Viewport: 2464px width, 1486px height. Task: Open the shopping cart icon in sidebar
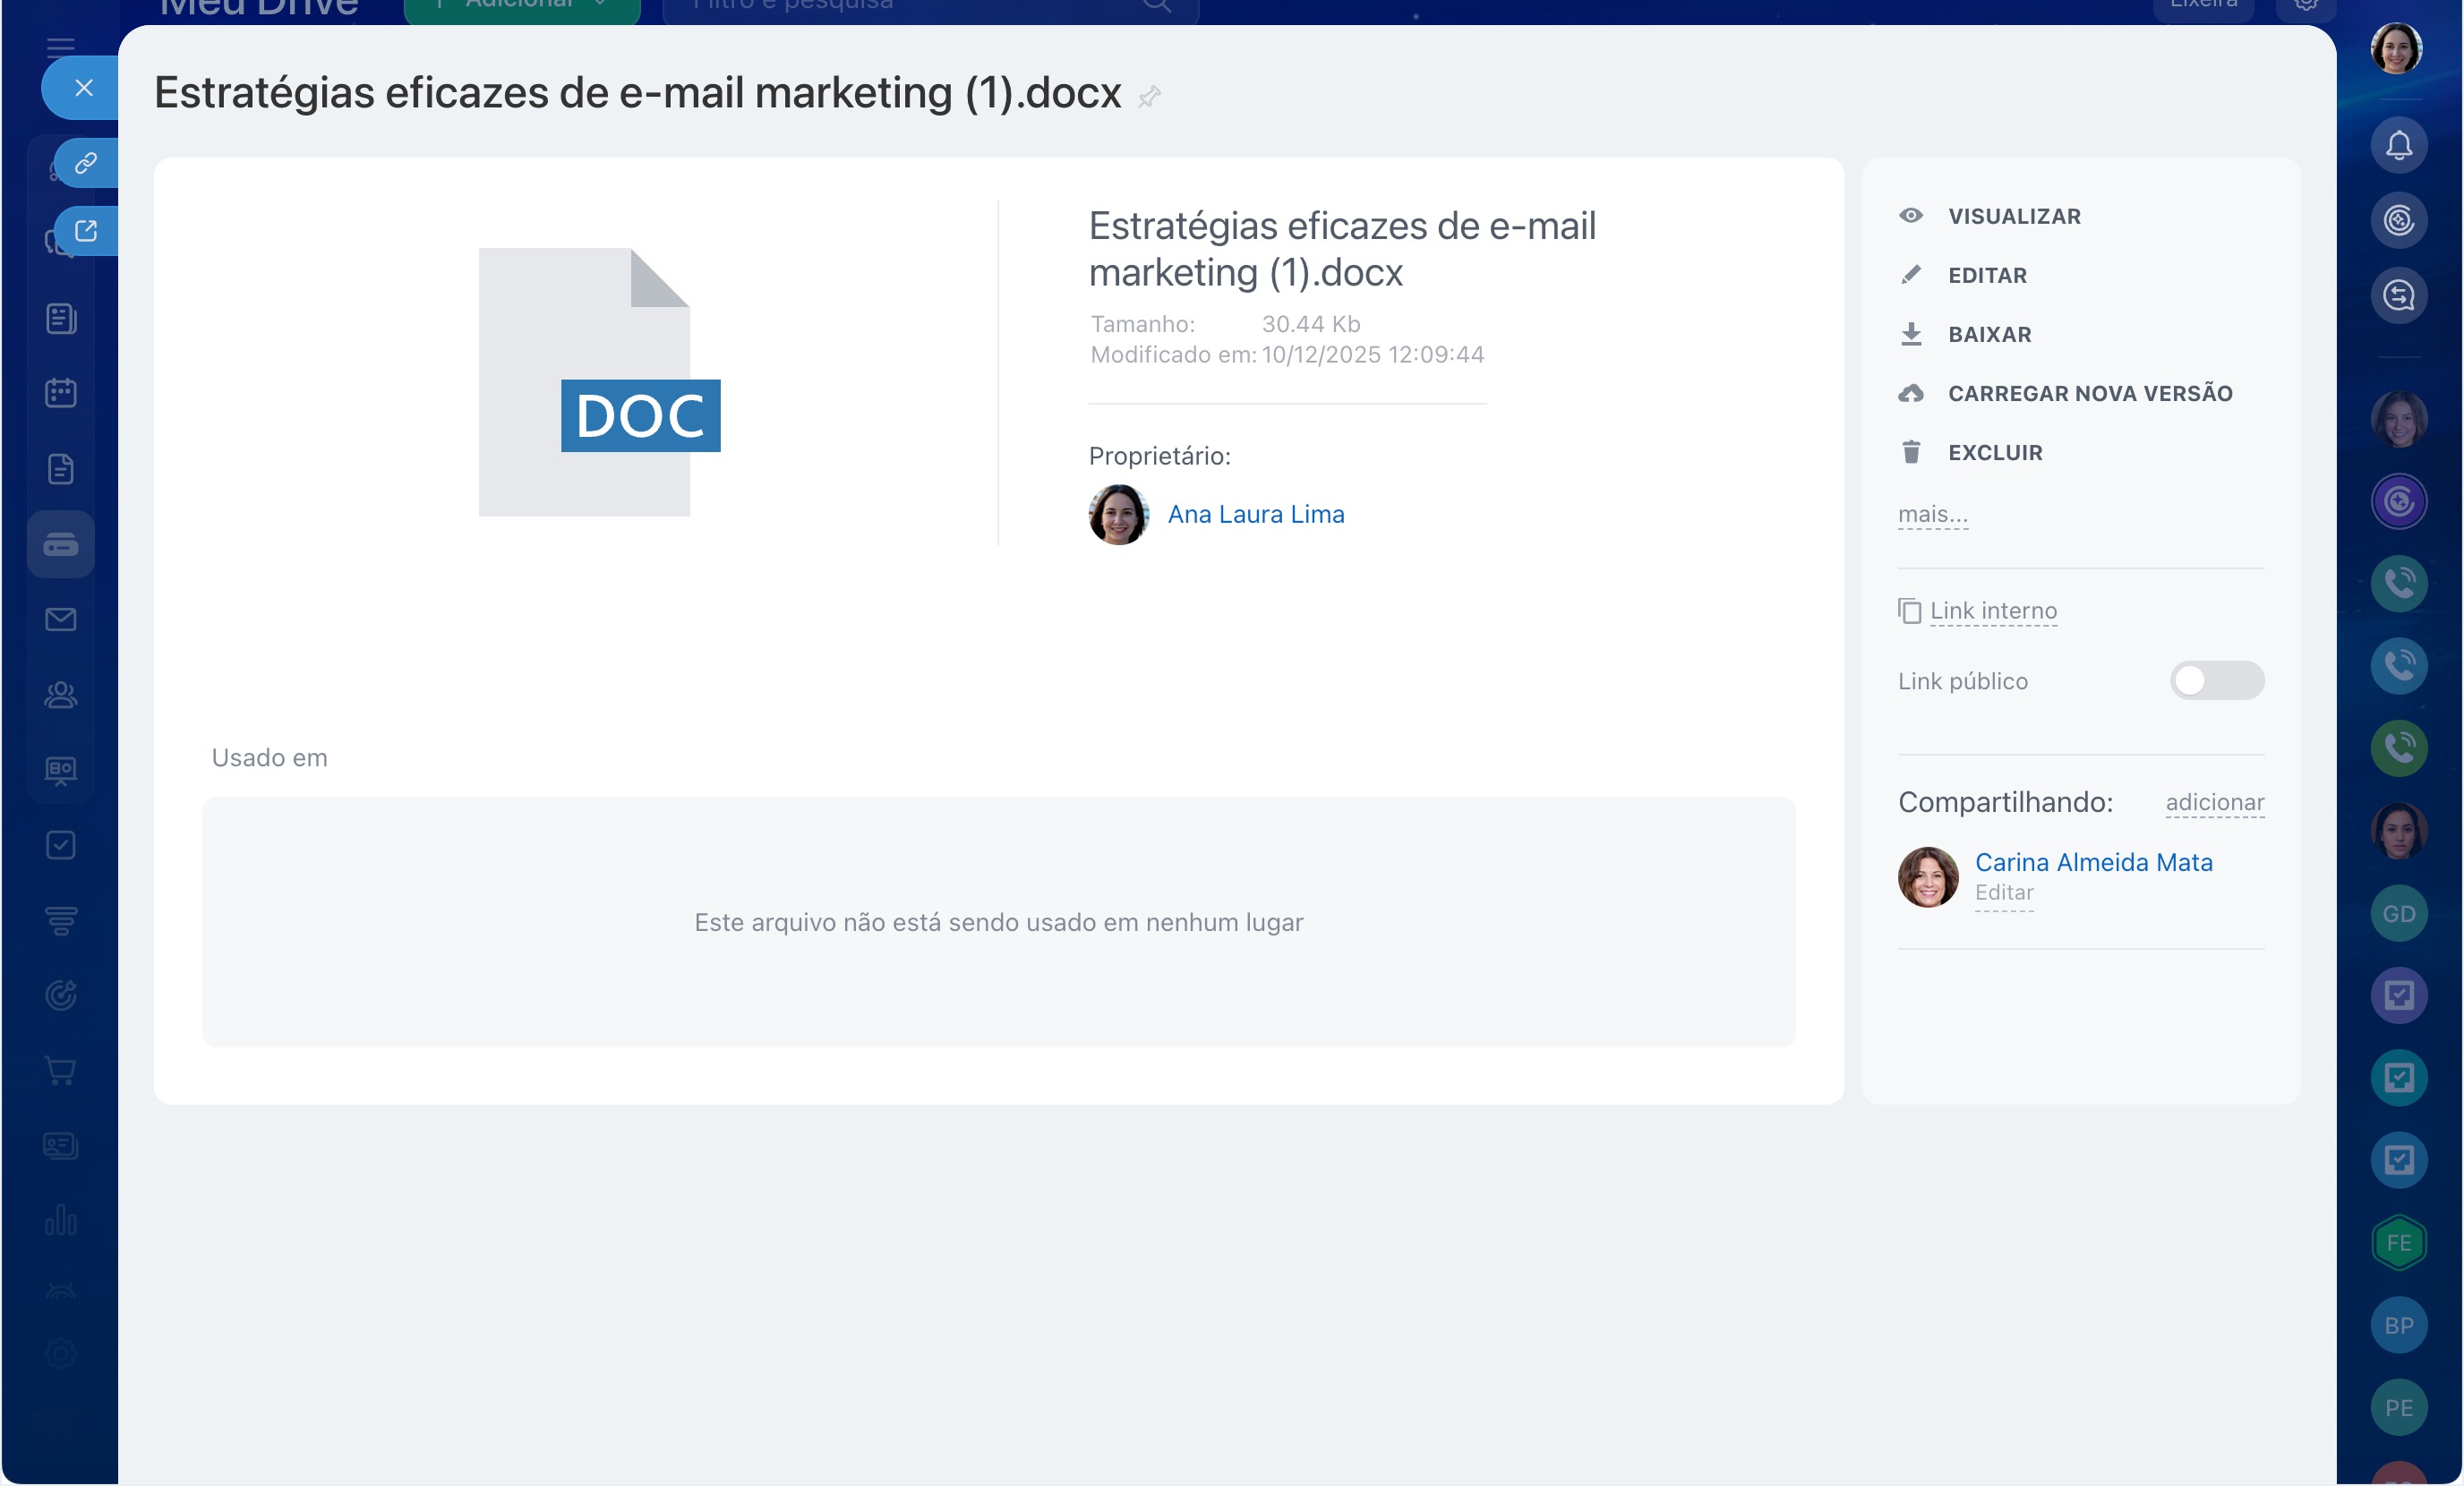pos(61,1070)
